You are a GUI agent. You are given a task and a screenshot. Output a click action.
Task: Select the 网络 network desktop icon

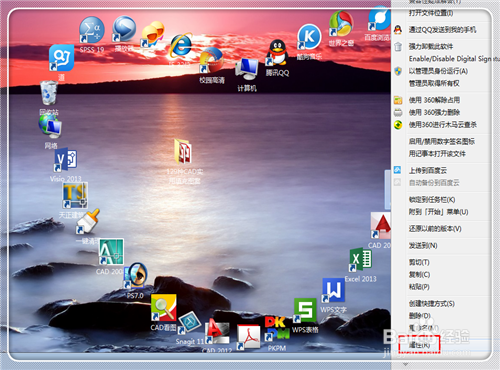pos(50,132)
